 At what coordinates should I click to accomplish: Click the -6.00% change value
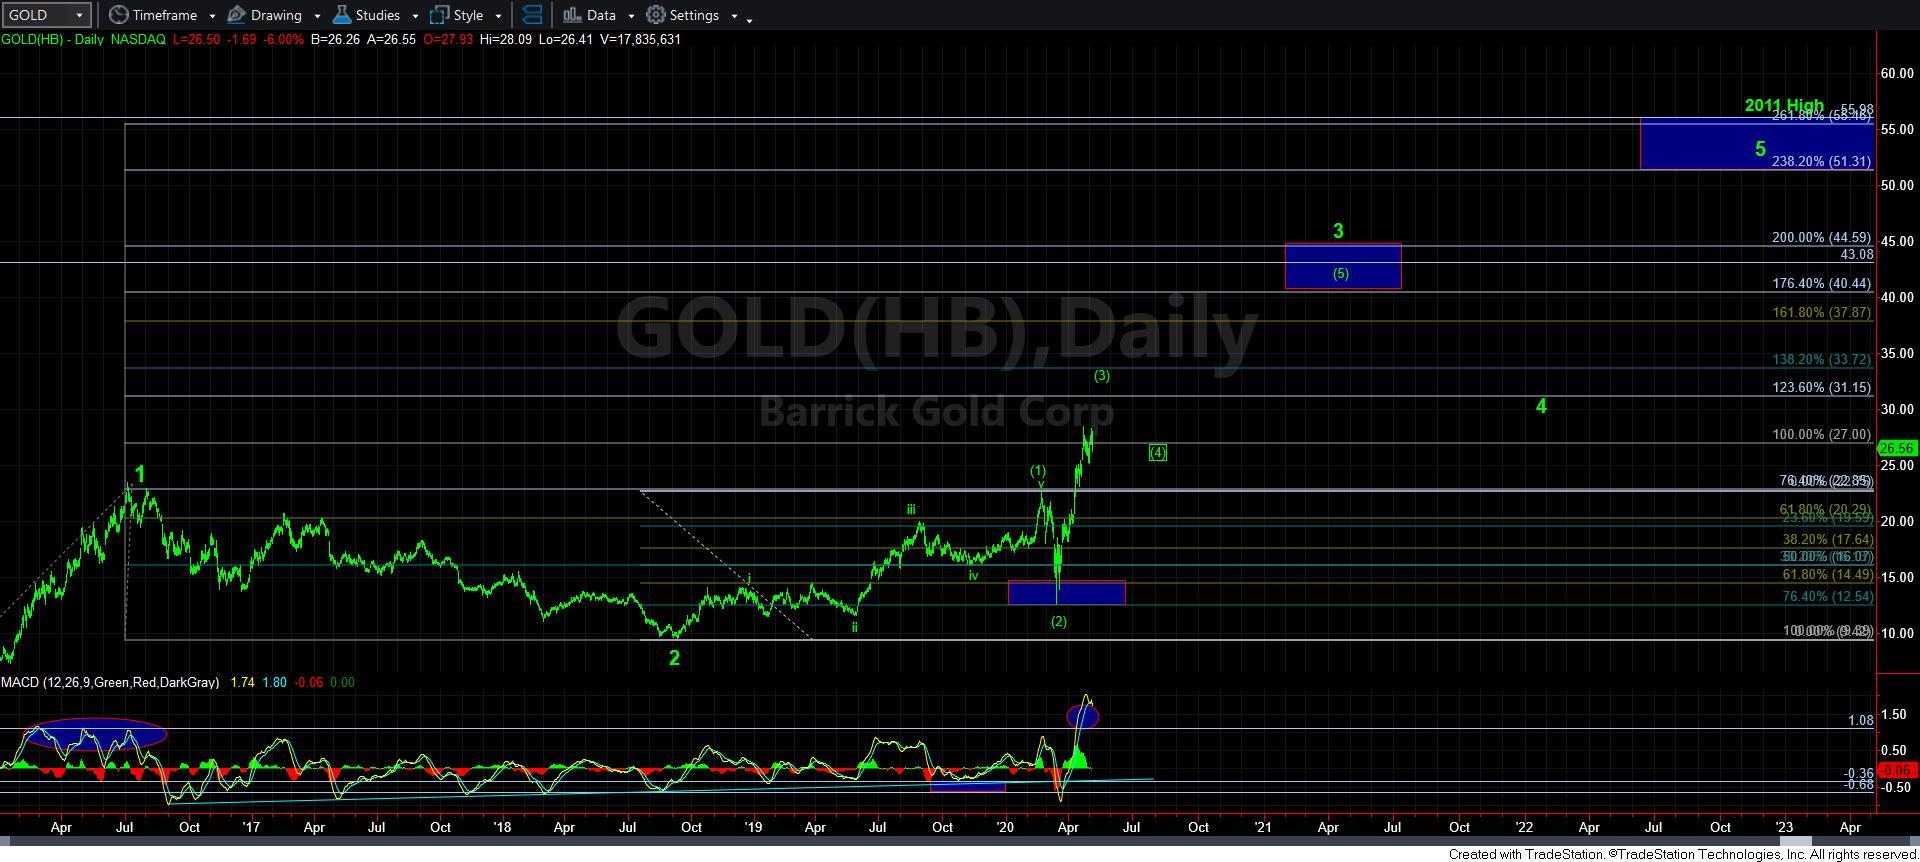click(x=281, y=39)
